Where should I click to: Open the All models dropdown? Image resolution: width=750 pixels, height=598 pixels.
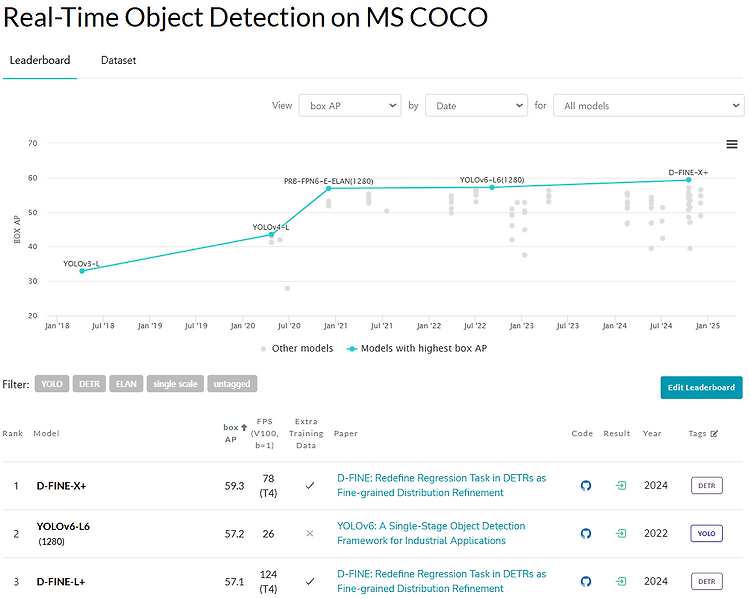tap(649, 105)
